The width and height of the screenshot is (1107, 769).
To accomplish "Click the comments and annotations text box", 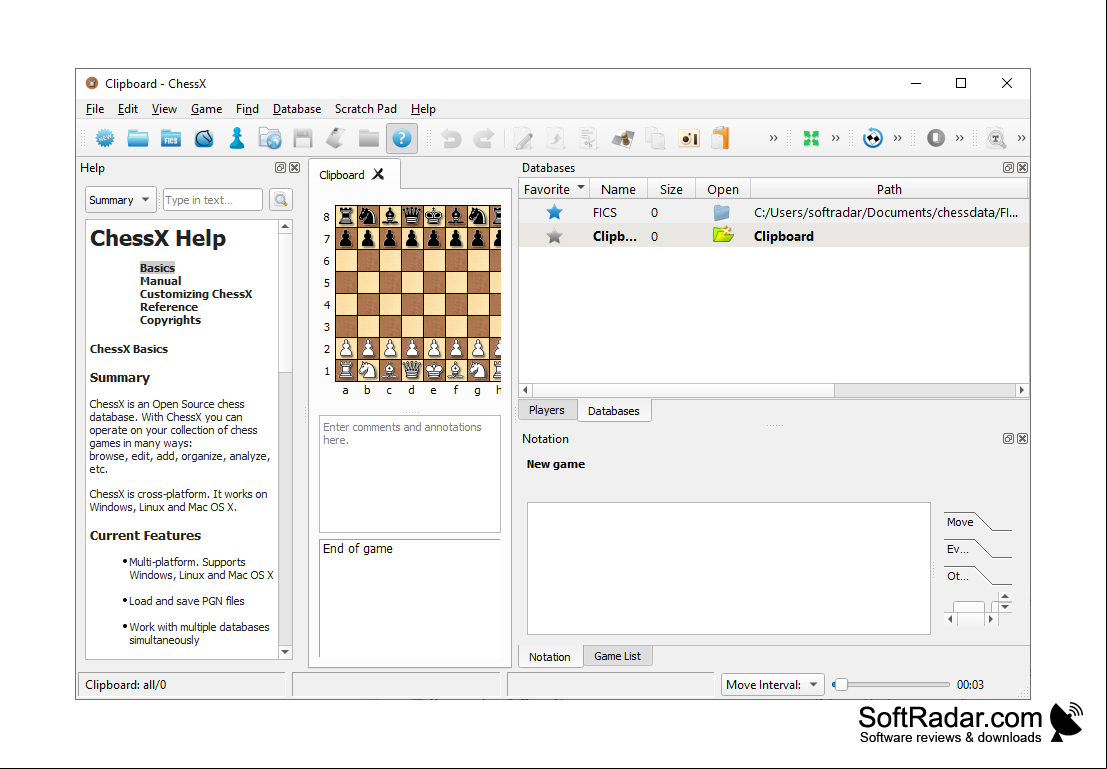I will click(409, 474).
